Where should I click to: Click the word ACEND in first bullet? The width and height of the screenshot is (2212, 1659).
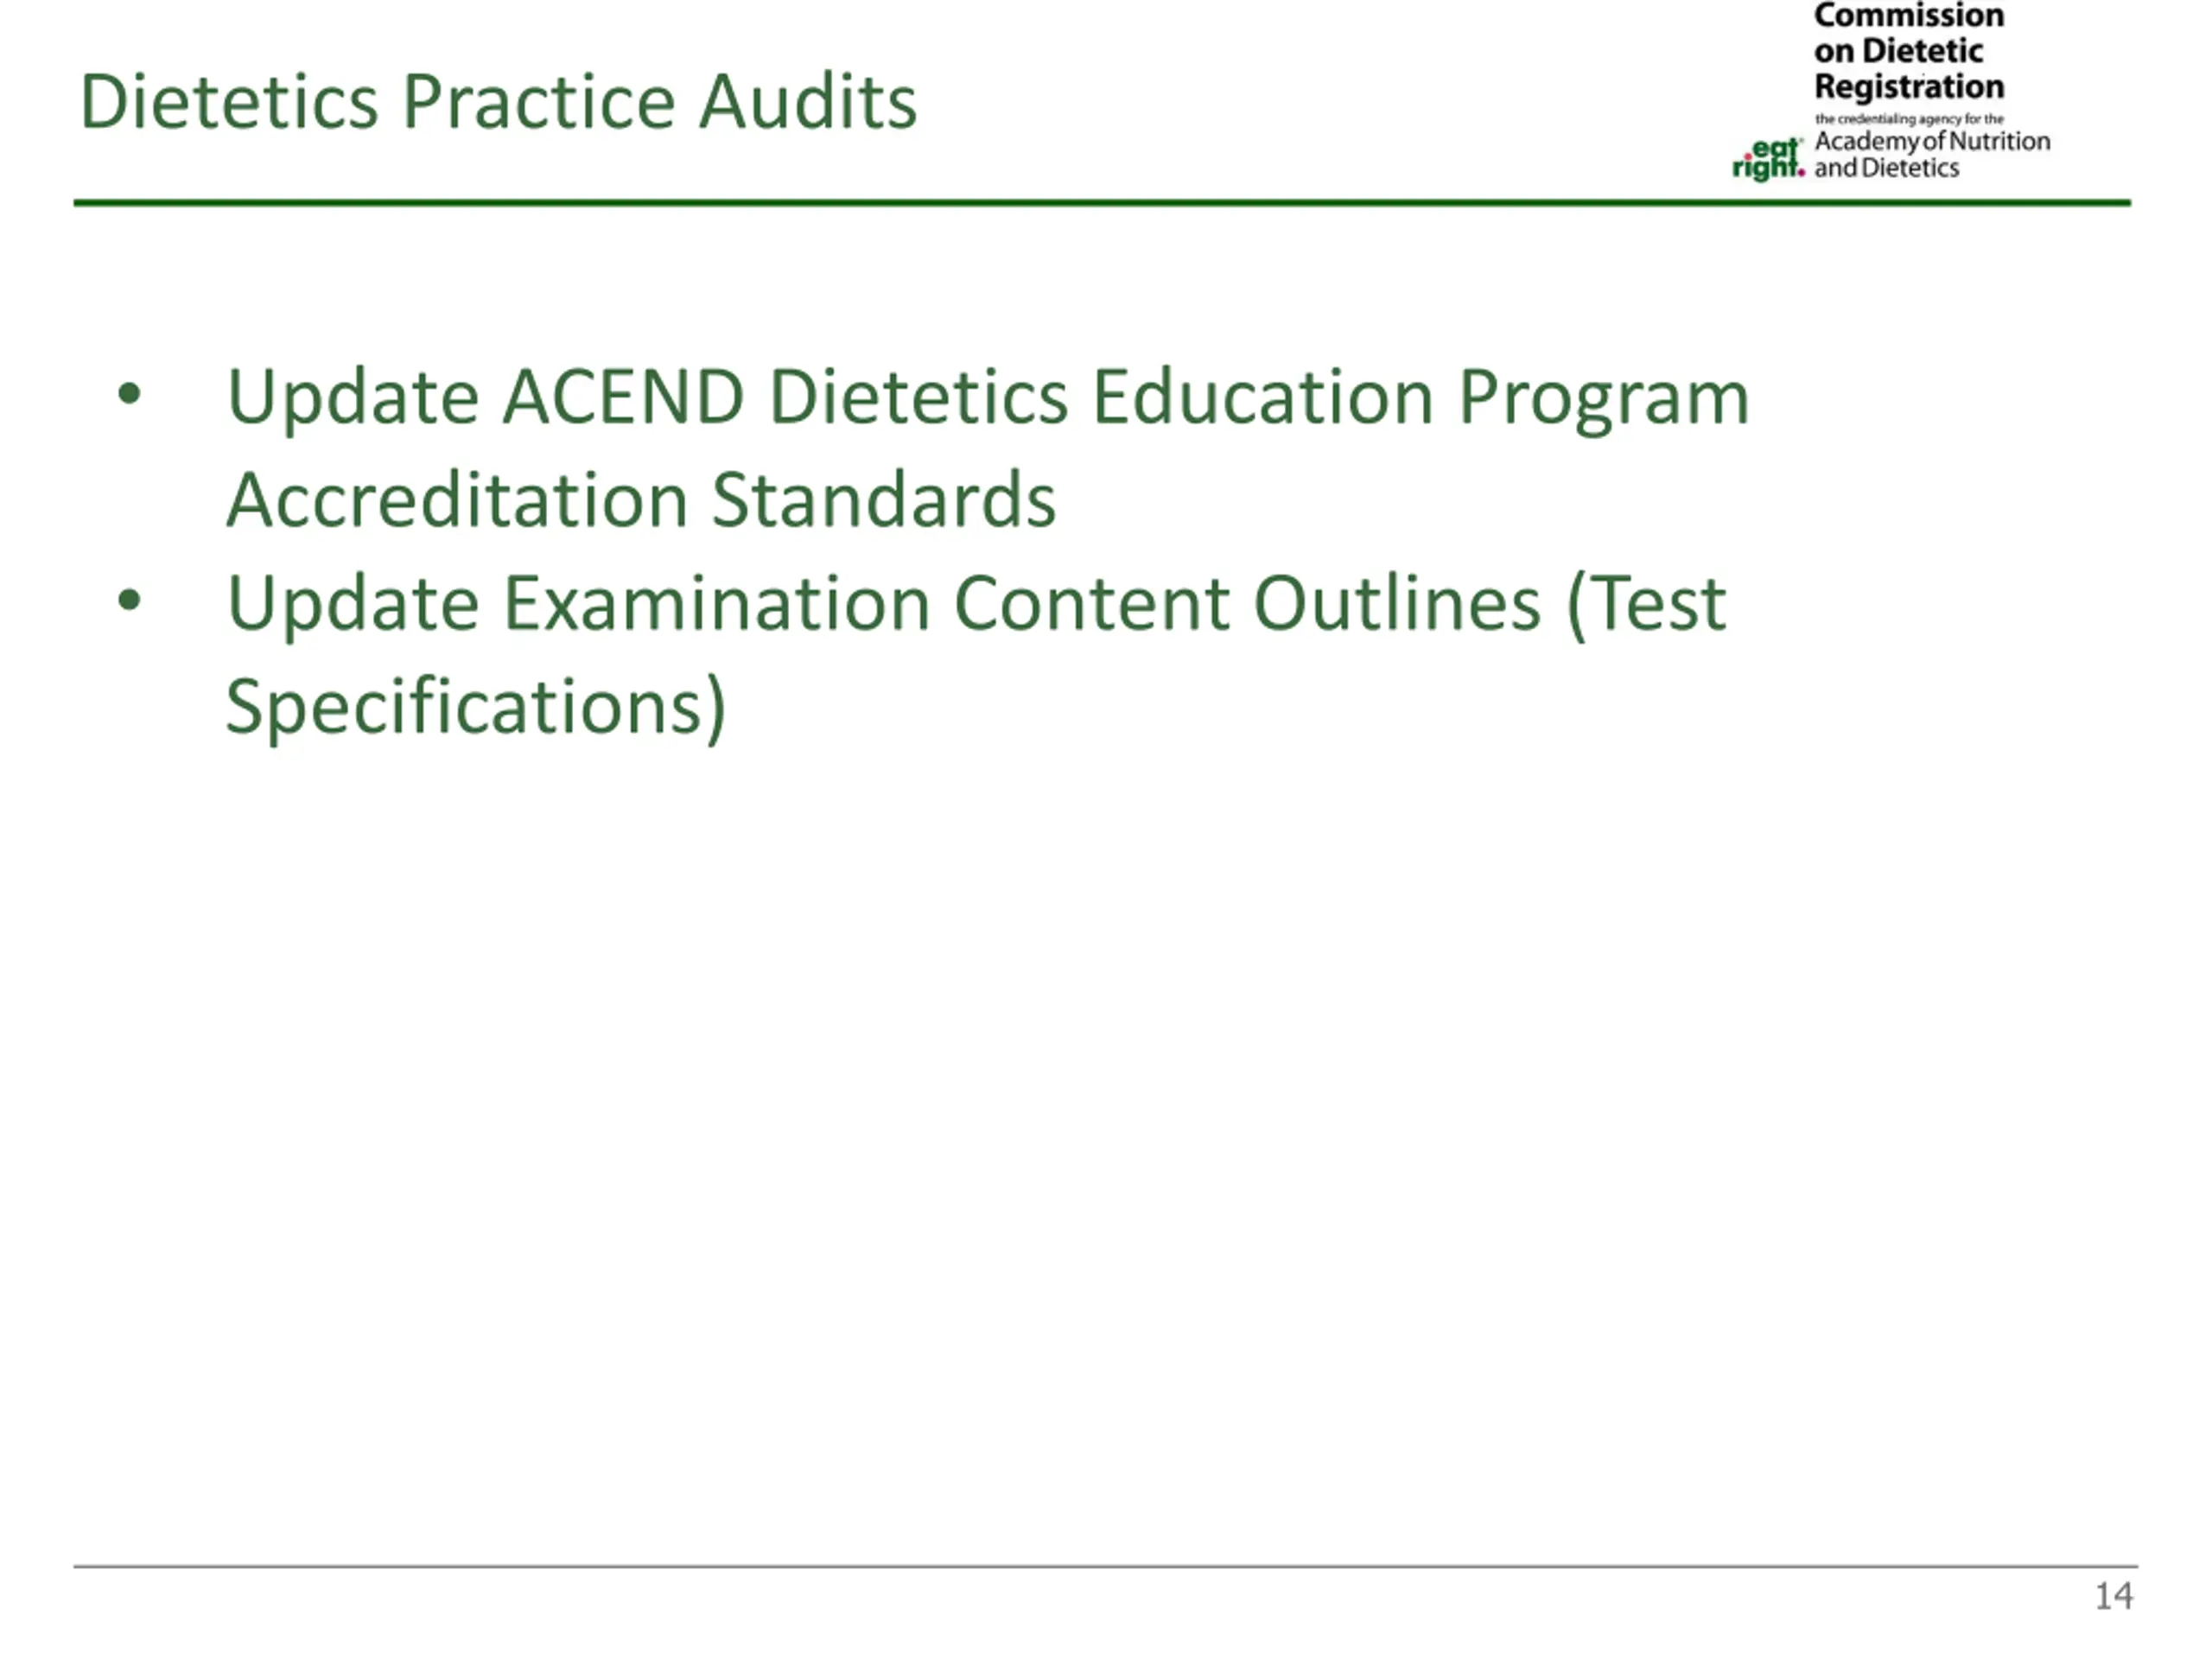pyautogui.click(x=623, y=397)
